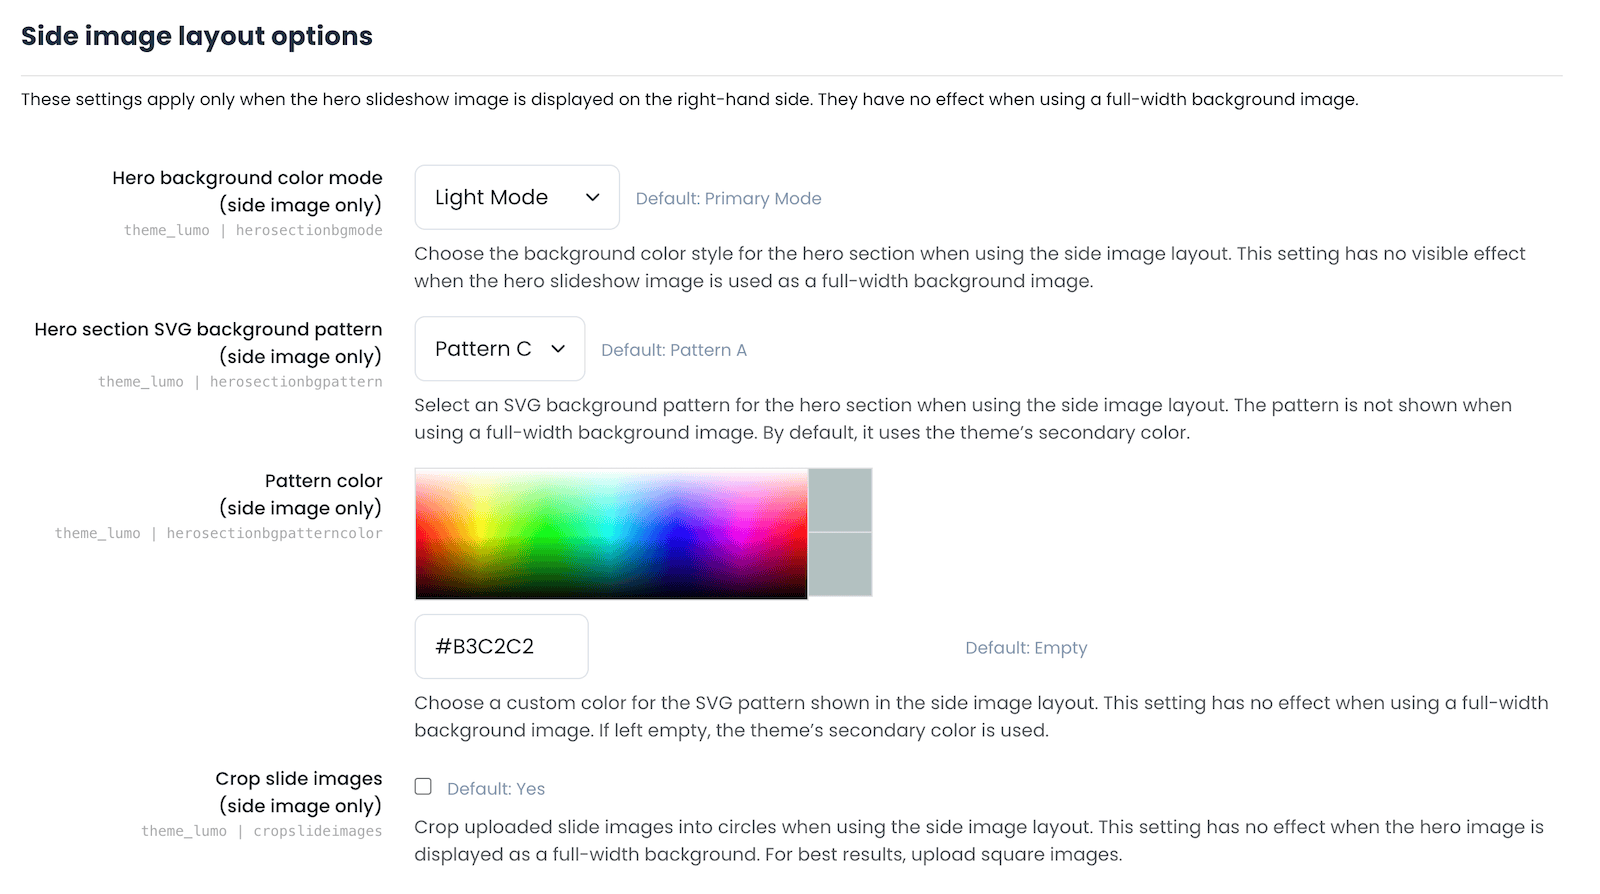Select the lower gray swatch beside gradient
This screenshot has width=1600, height=894.
840,566
